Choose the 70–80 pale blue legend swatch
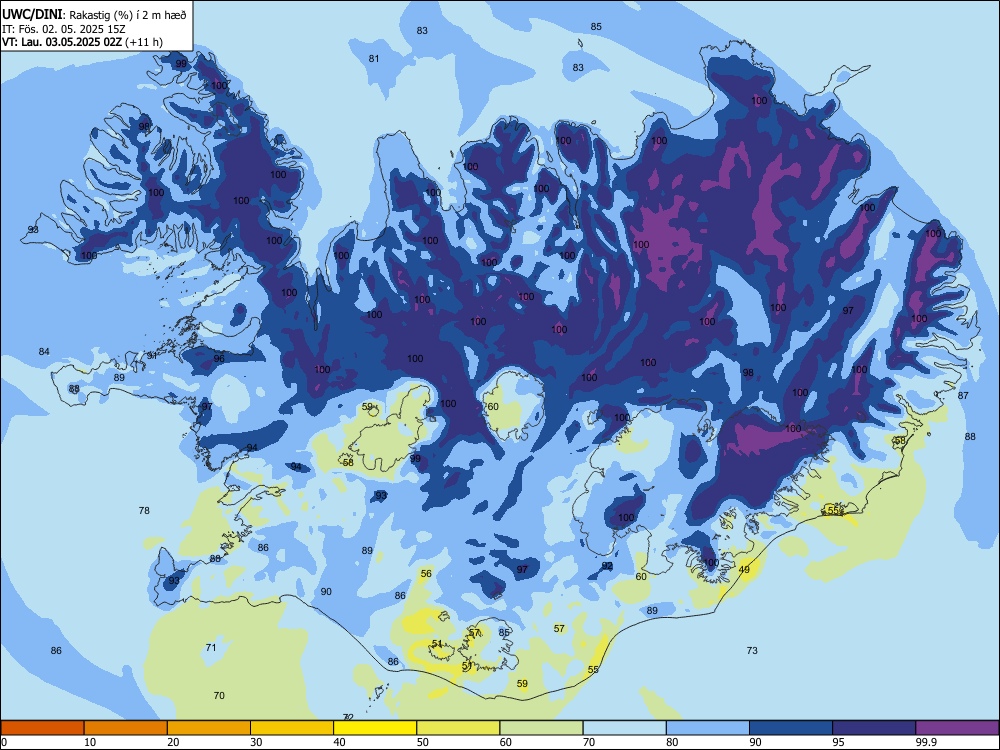This screenshot has height=750, width=1000. [x=624, y=728]
